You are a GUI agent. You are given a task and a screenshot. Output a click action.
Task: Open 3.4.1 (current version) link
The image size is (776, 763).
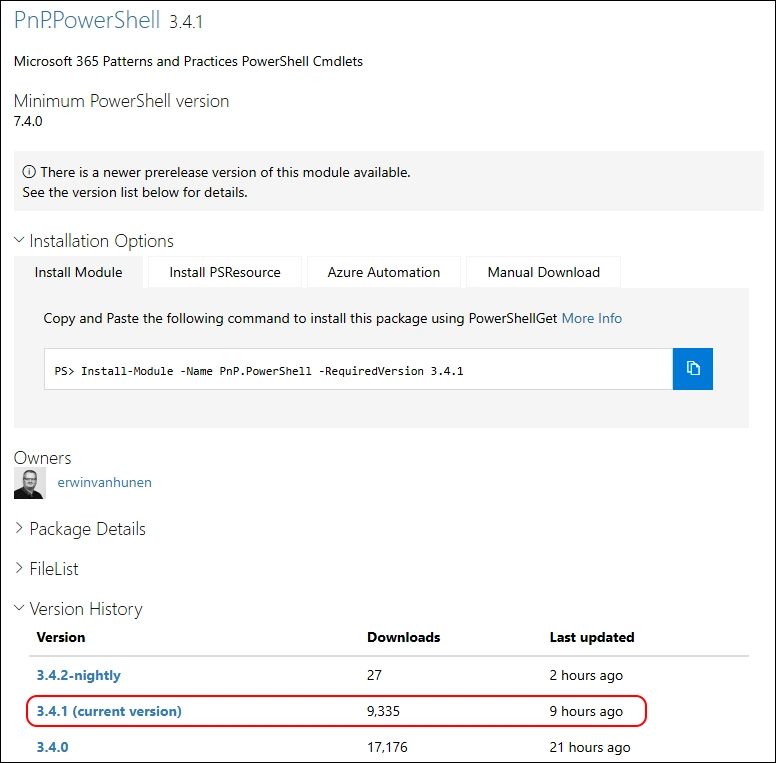coord(109,711)
